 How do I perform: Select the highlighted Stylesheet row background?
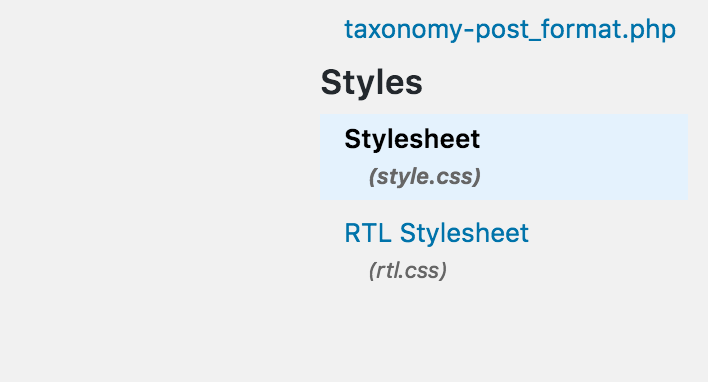coord(504,157)
